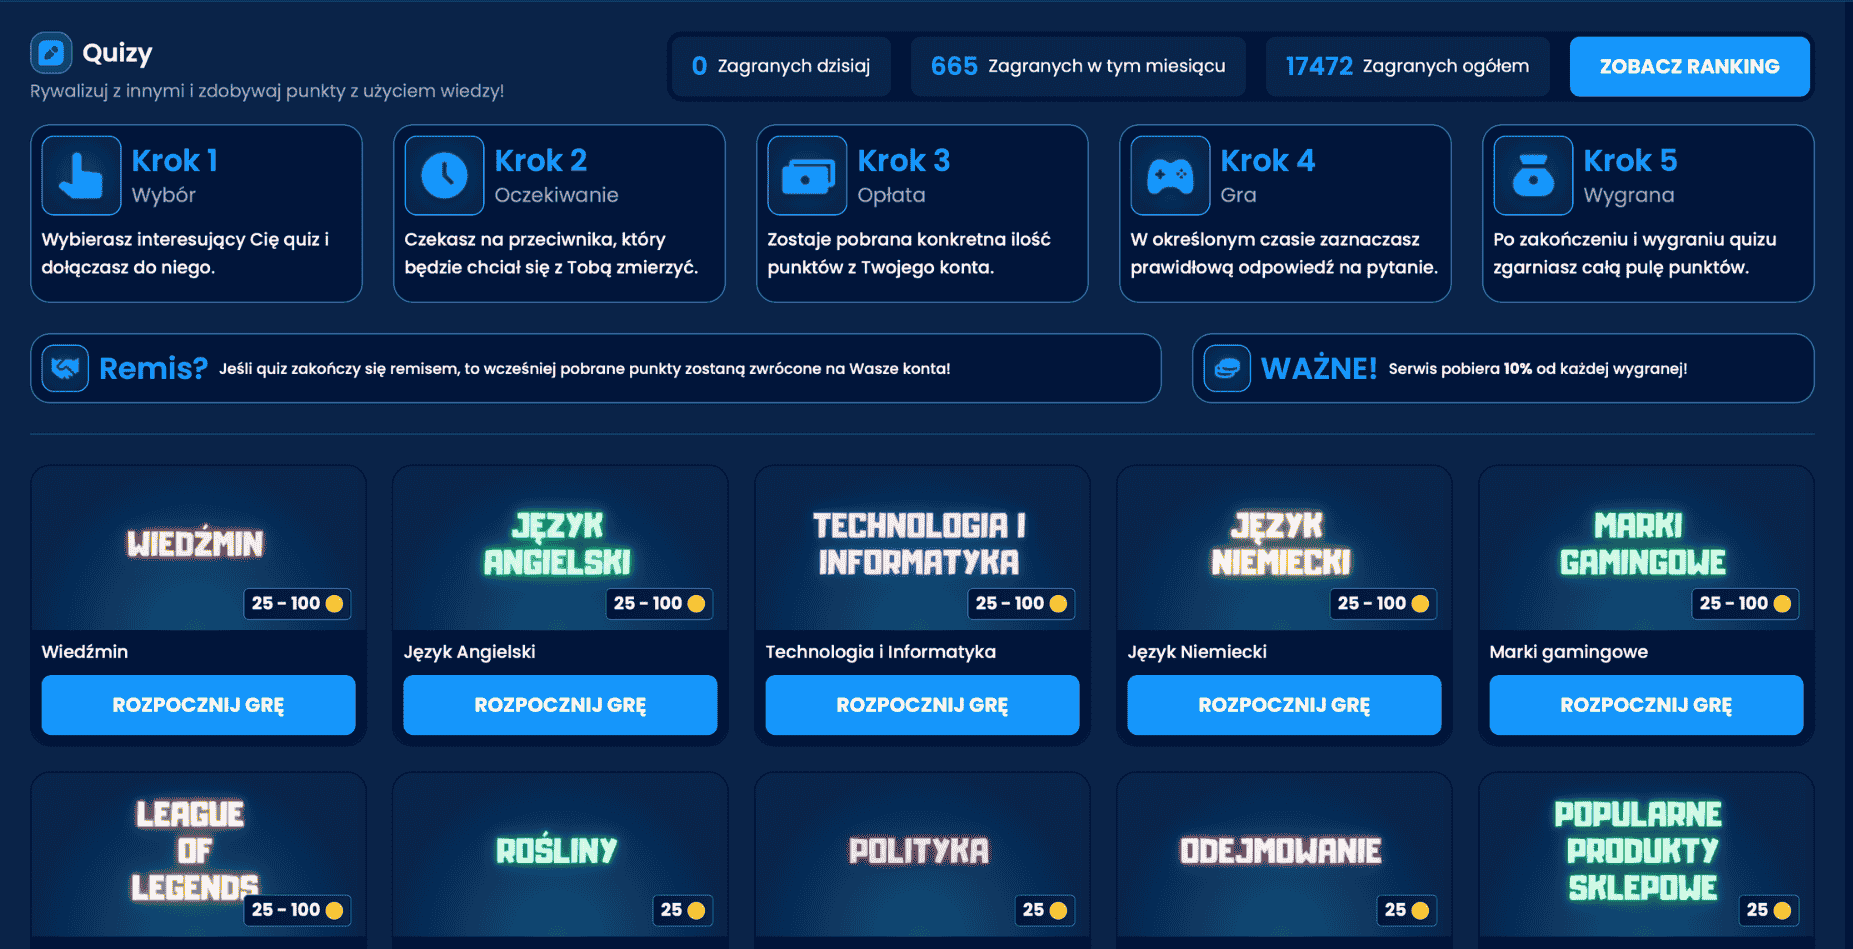
Task: Click the Język Niemiecki quiz title
Action: coord(1197,651)
